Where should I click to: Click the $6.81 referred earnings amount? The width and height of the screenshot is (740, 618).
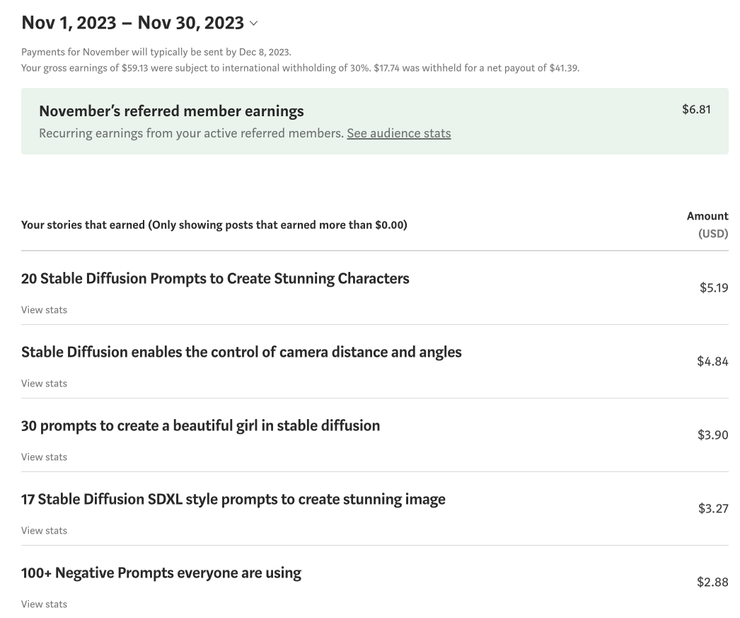click(696, 109)
